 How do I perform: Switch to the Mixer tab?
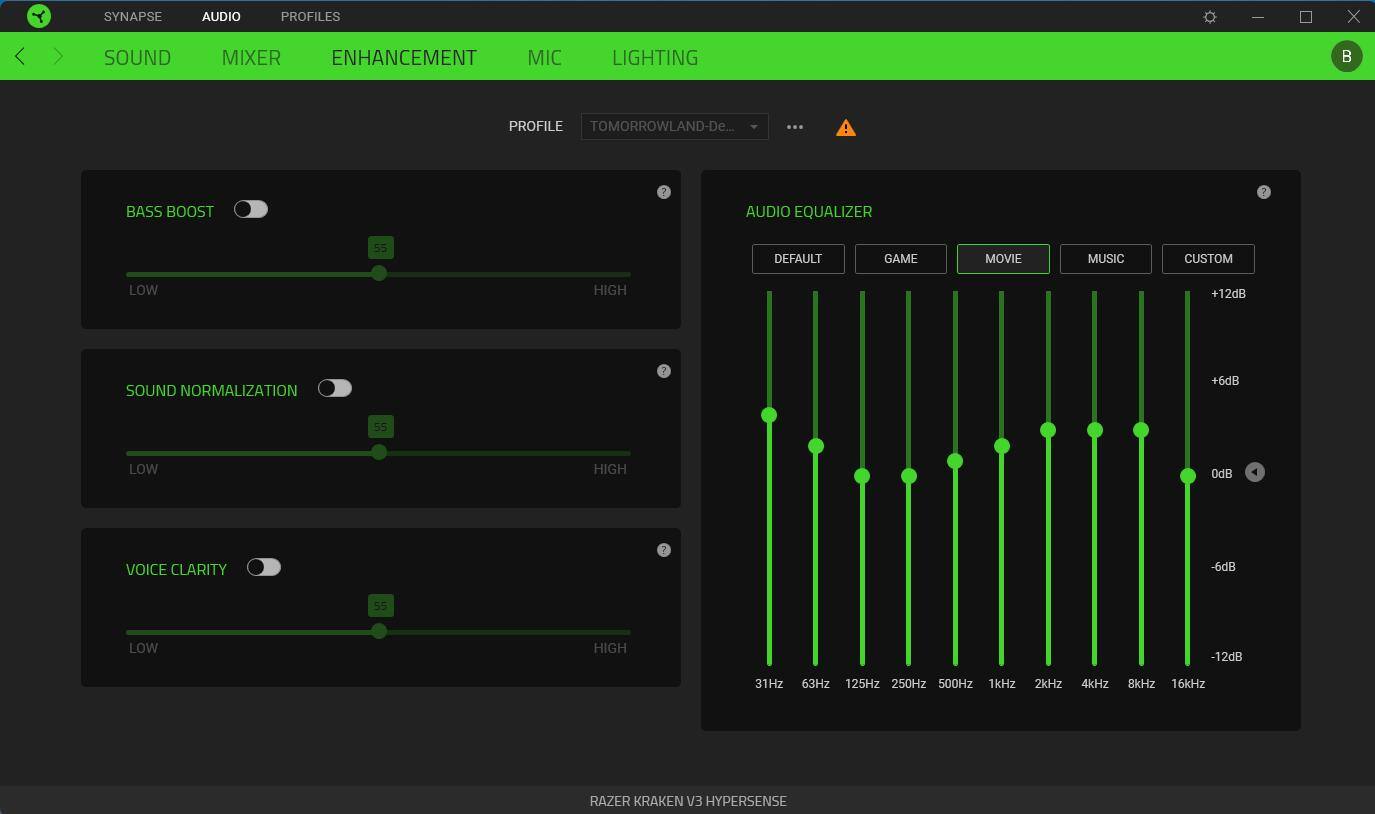pyautogui.click(x=251, y=57)
